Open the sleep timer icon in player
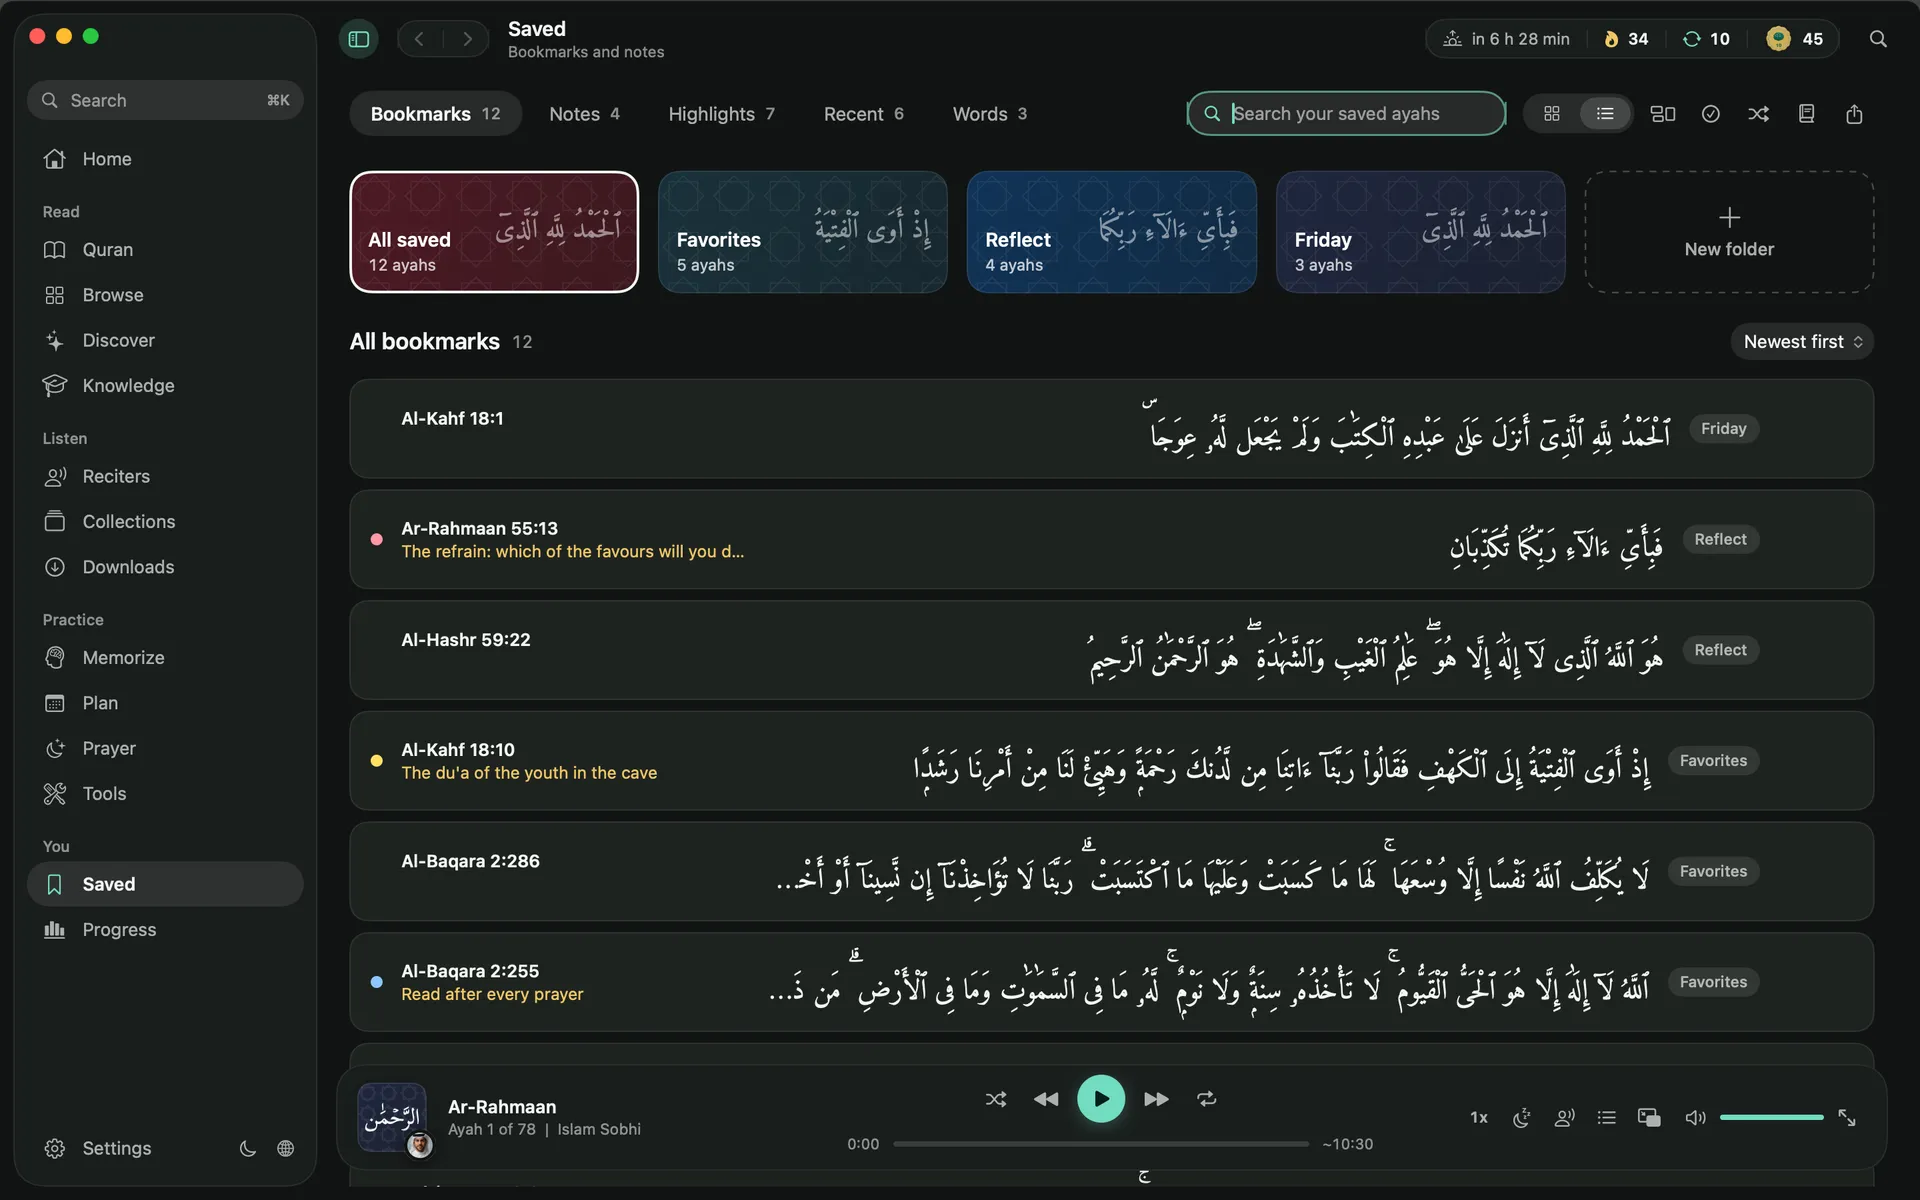 [x=1522, y=1117]
